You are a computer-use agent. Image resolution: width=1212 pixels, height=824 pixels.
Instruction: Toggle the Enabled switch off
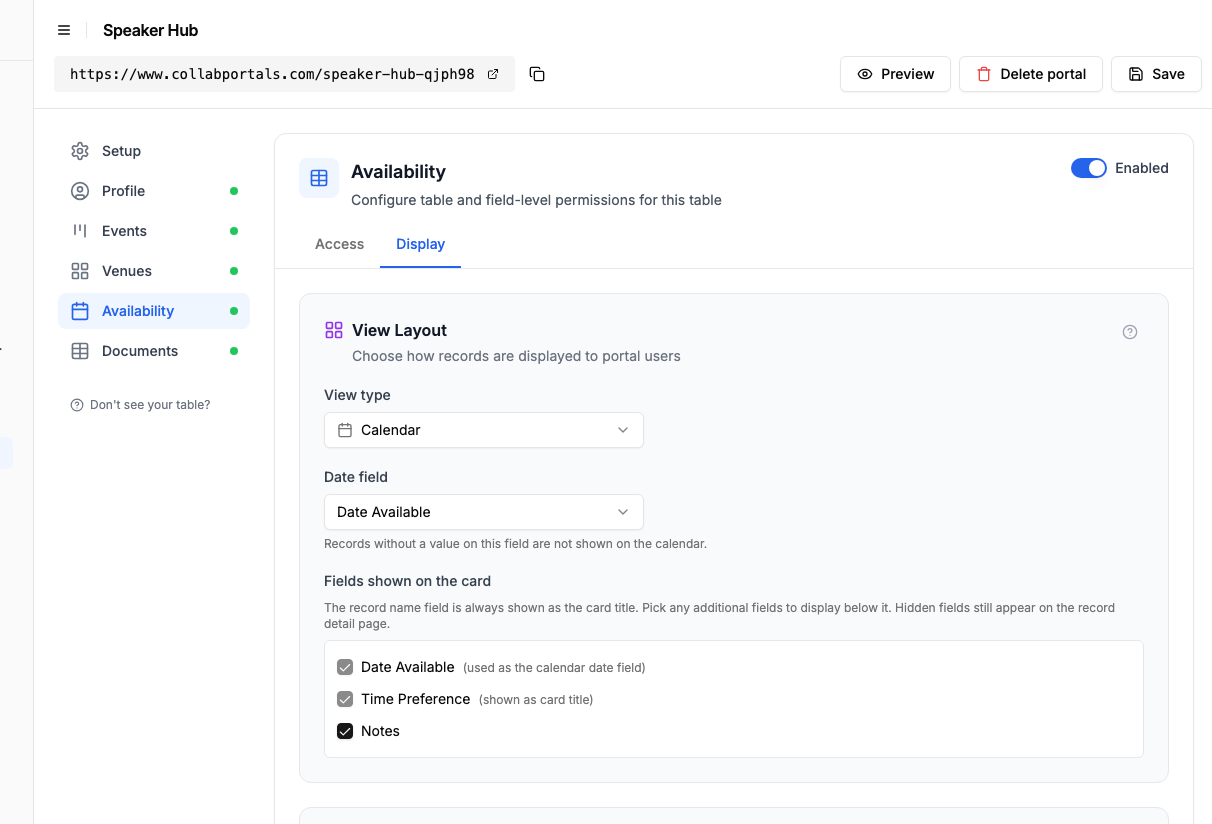coord(1089,168)
